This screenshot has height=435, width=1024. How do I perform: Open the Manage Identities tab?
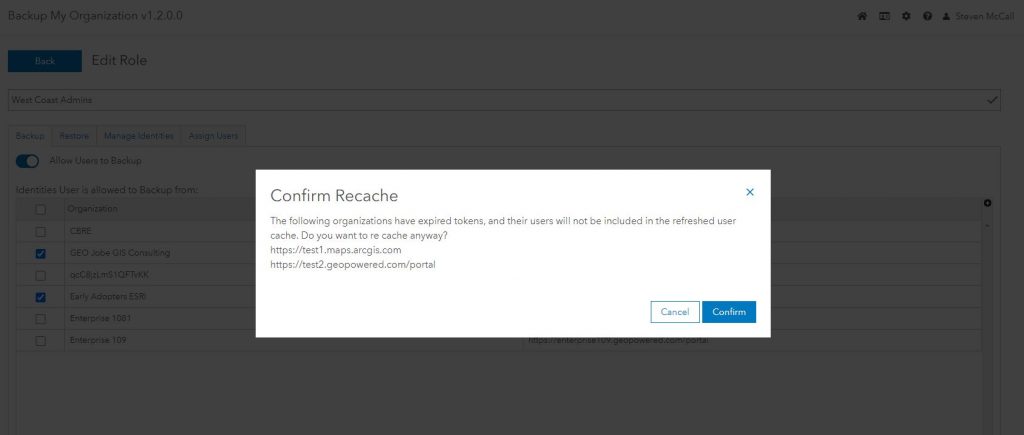click(x=139, y=136)
